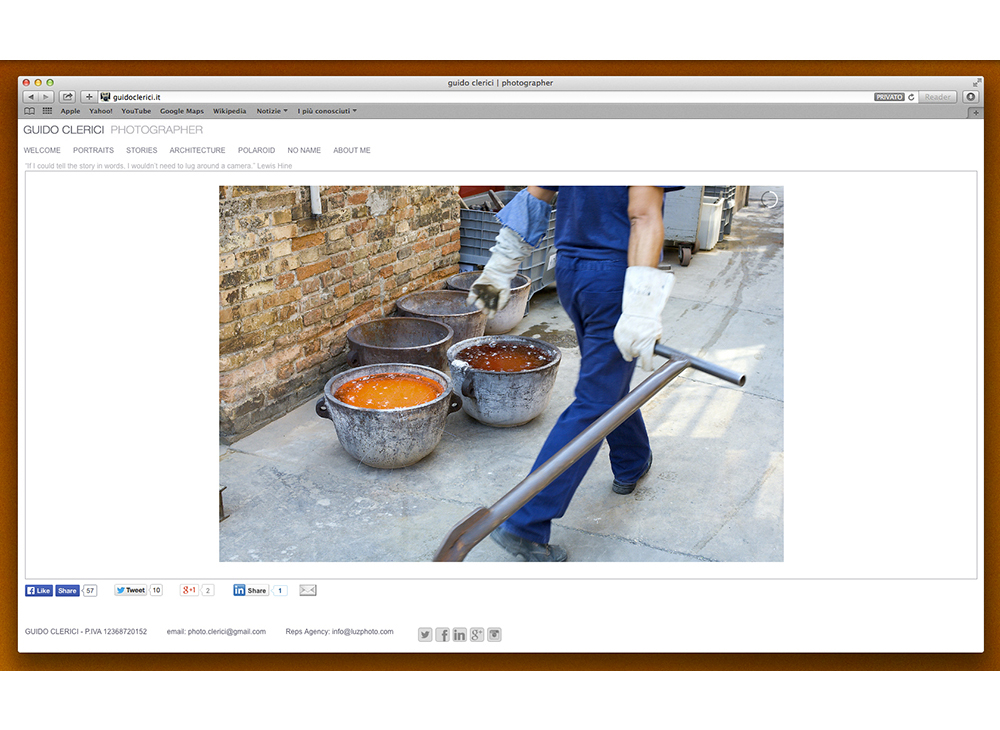The image size is (1000, 730).
Task: Click the Facebook Like button
Action: [x=39, y=590]
